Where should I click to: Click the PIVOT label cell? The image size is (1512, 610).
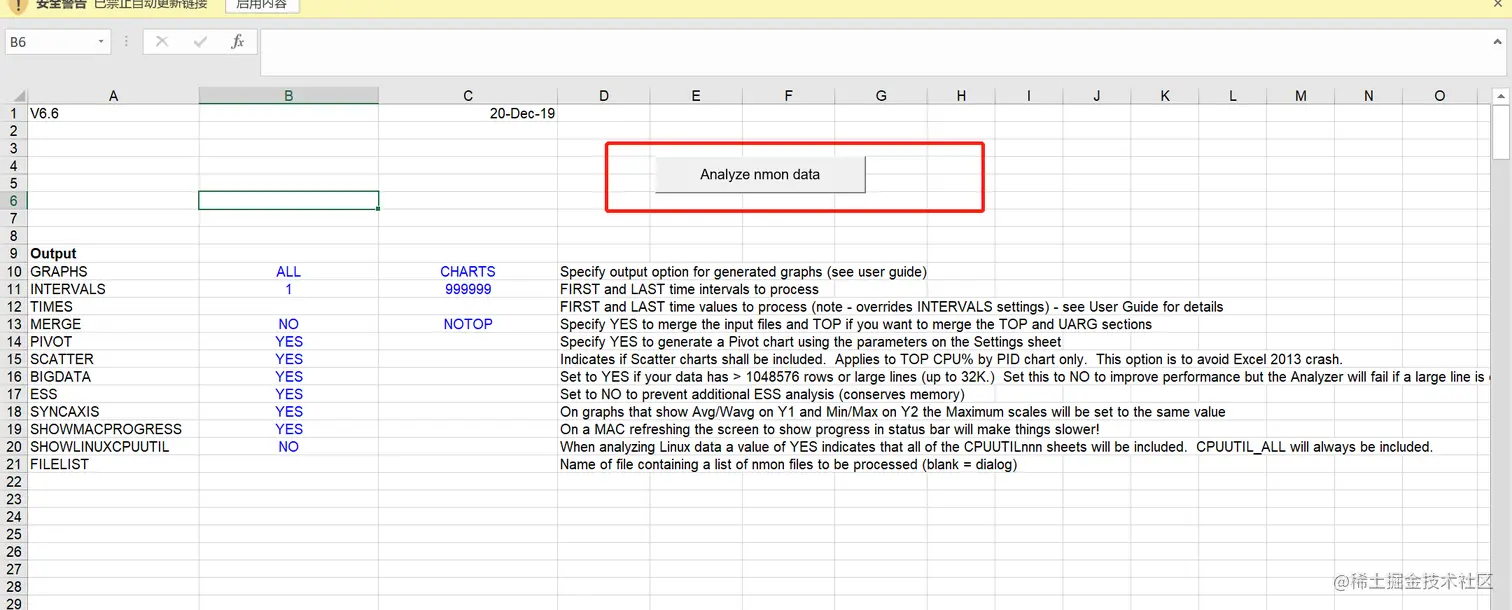pos(113,342)
